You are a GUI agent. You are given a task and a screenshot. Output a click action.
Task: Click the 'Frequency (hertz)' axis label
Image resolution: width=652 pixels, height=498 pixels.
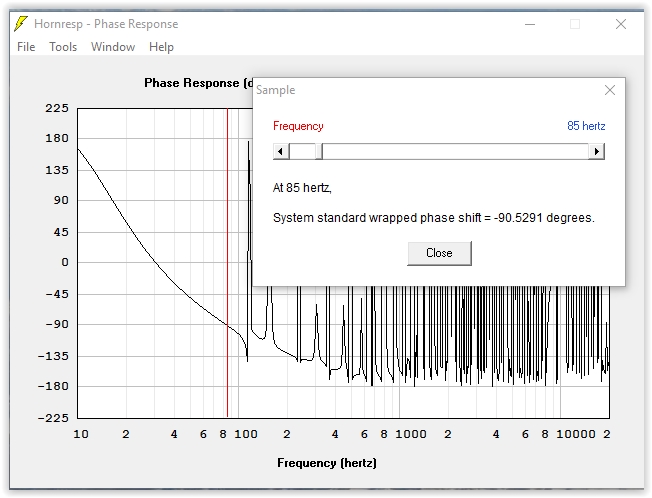[x=327, y=463]
